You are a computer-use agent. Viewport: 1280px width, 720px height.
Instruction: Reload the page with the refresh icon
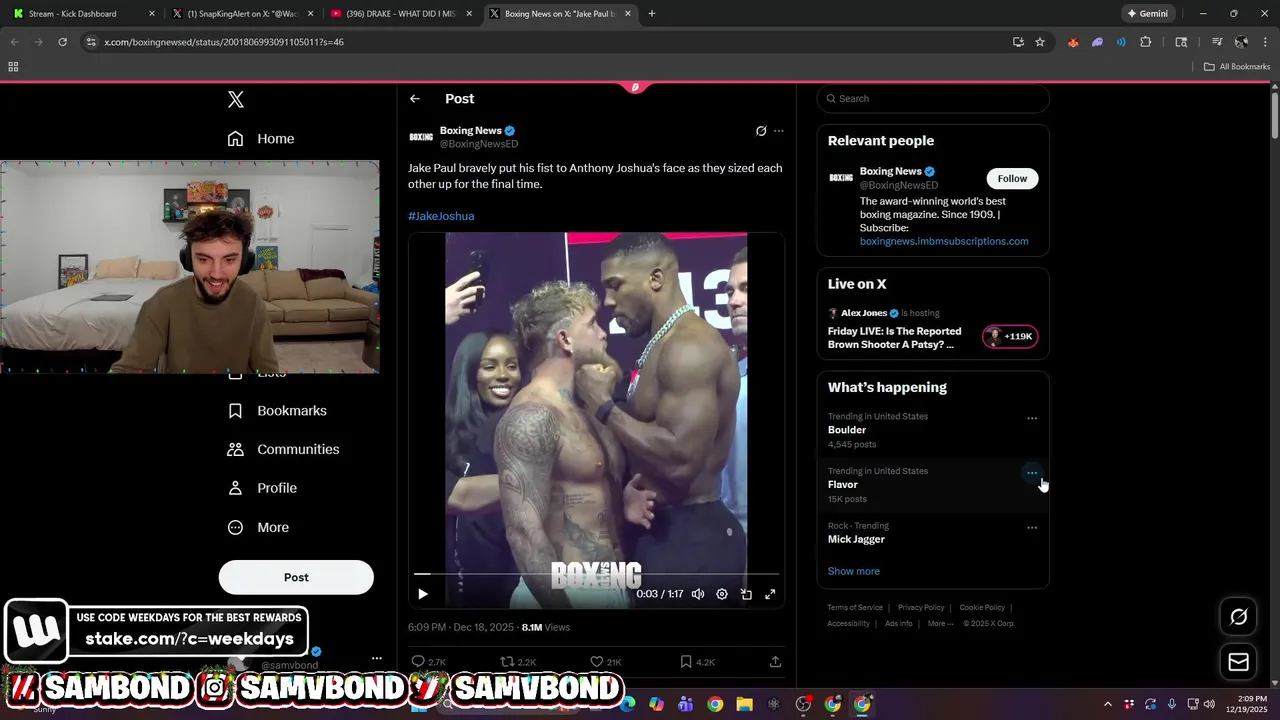pyautogui.click(x=62, y=42)
